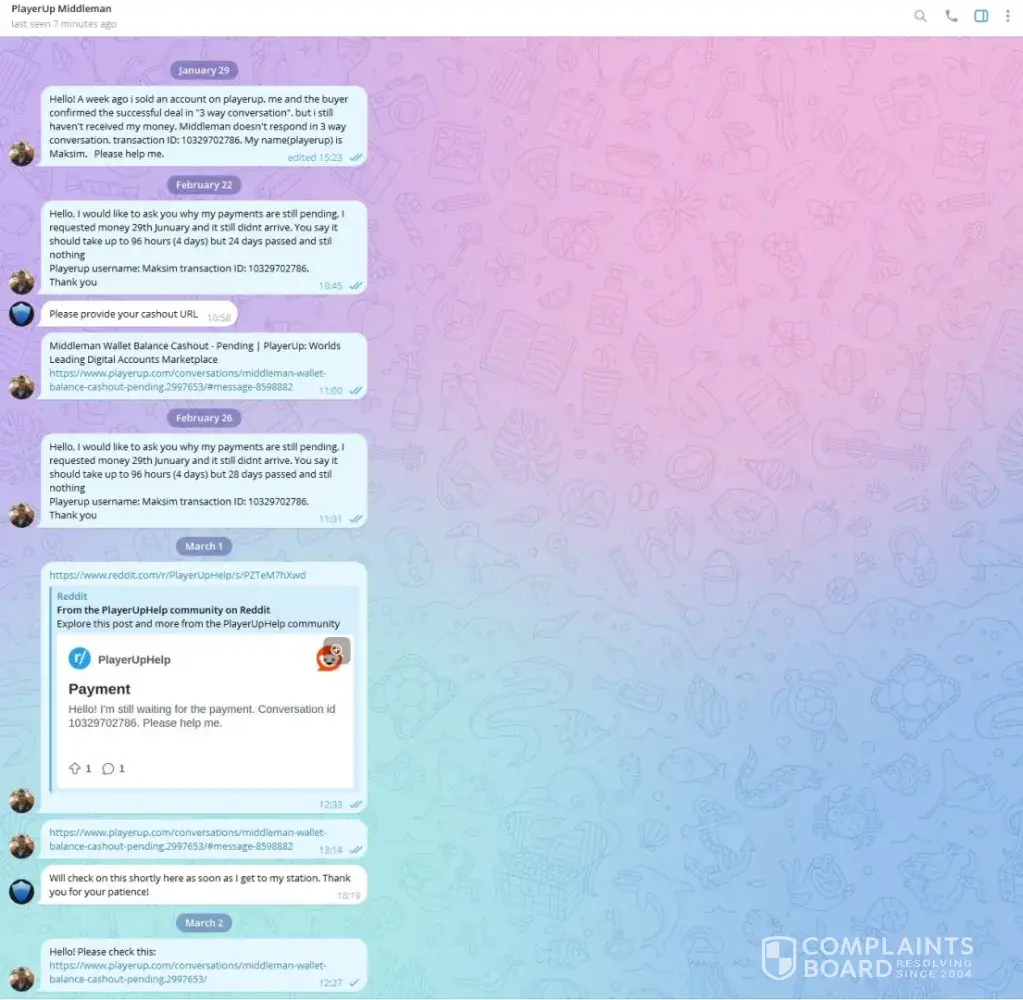Viewport: 1023px width, 1000px height.
Task: Click the 'Reddit' source label in preview
Action: 72,596
